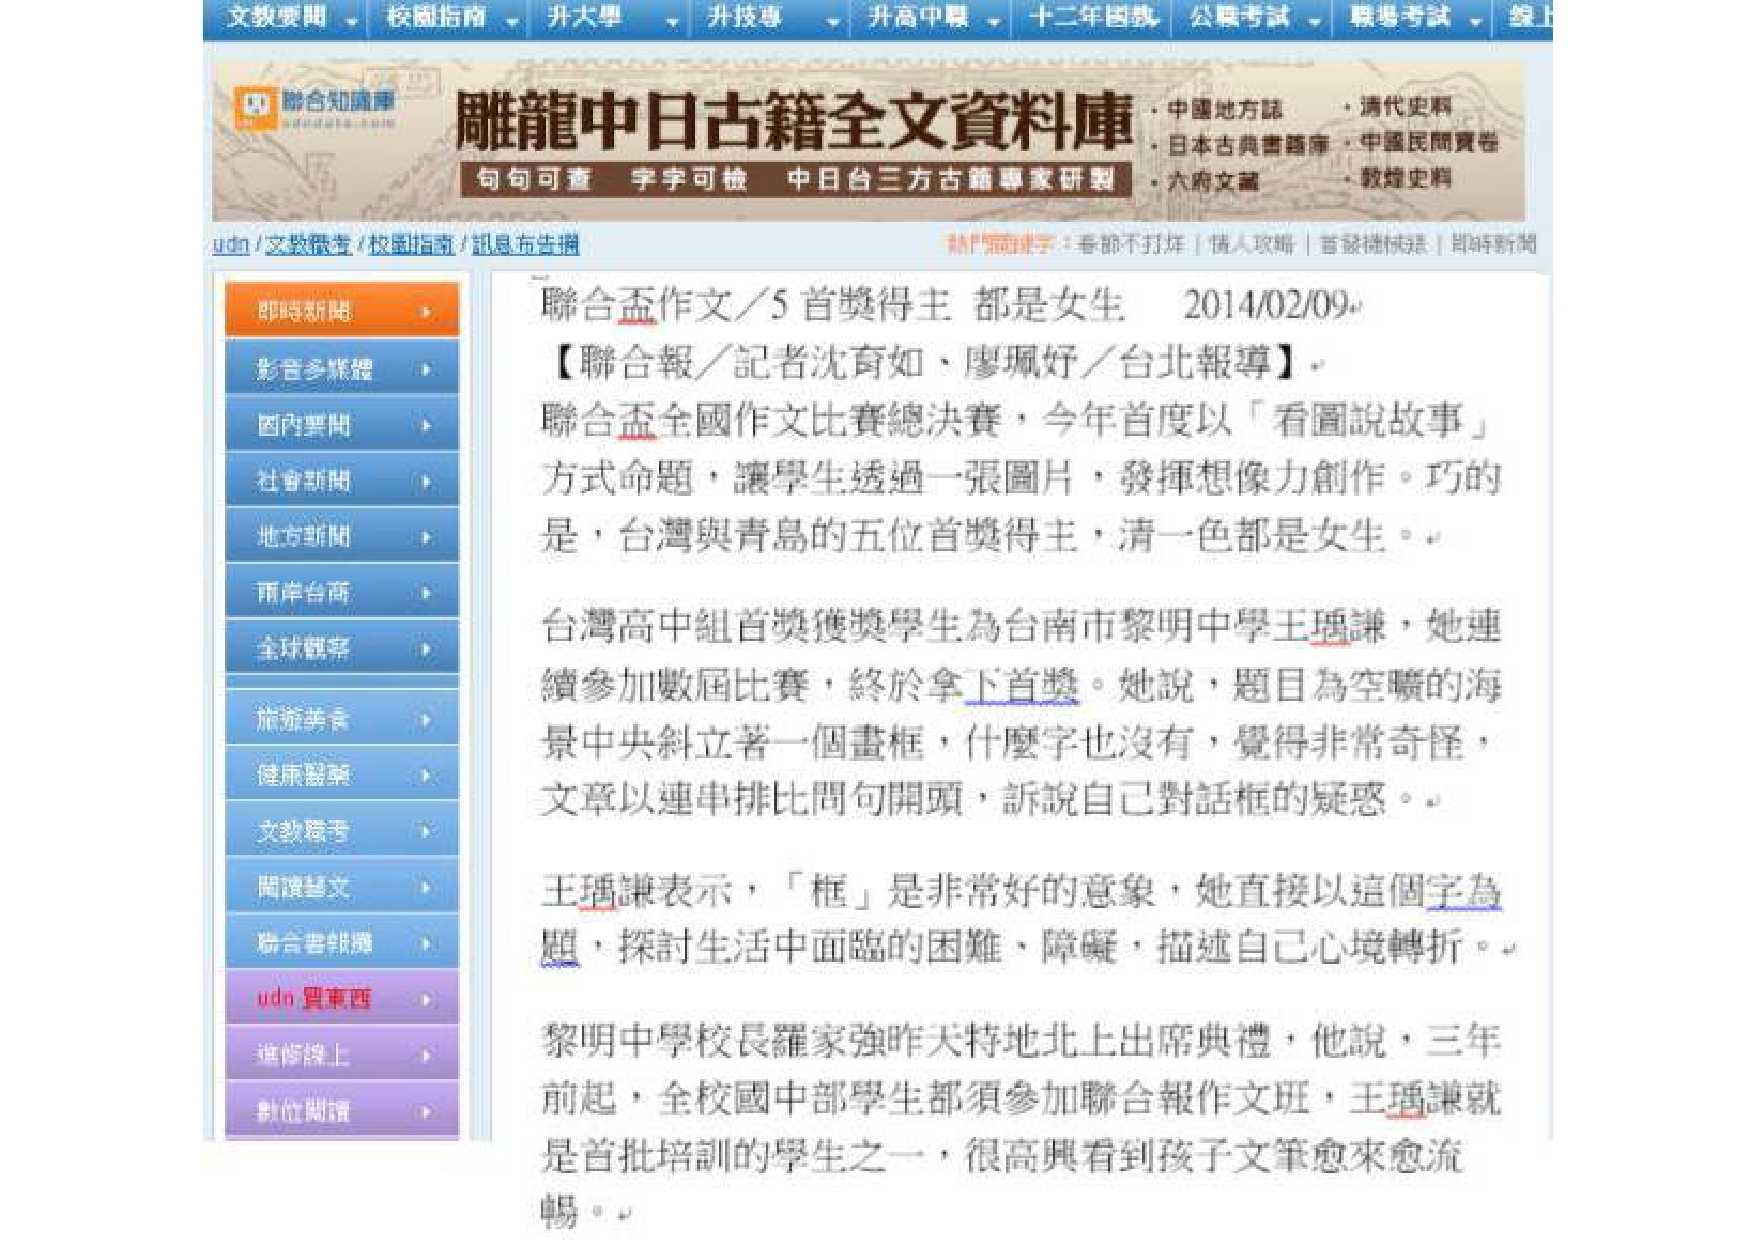Open the 職場考試 navigation menu

pyautogui.click(x=1399, y=17)
